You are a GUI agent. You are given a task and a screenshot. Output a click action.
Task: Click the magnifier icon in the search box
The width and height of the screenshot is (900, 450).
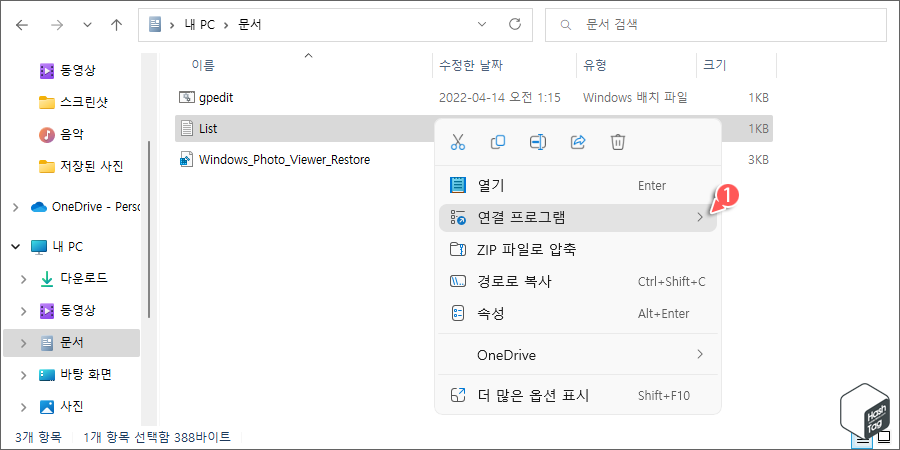pos(566,25)
